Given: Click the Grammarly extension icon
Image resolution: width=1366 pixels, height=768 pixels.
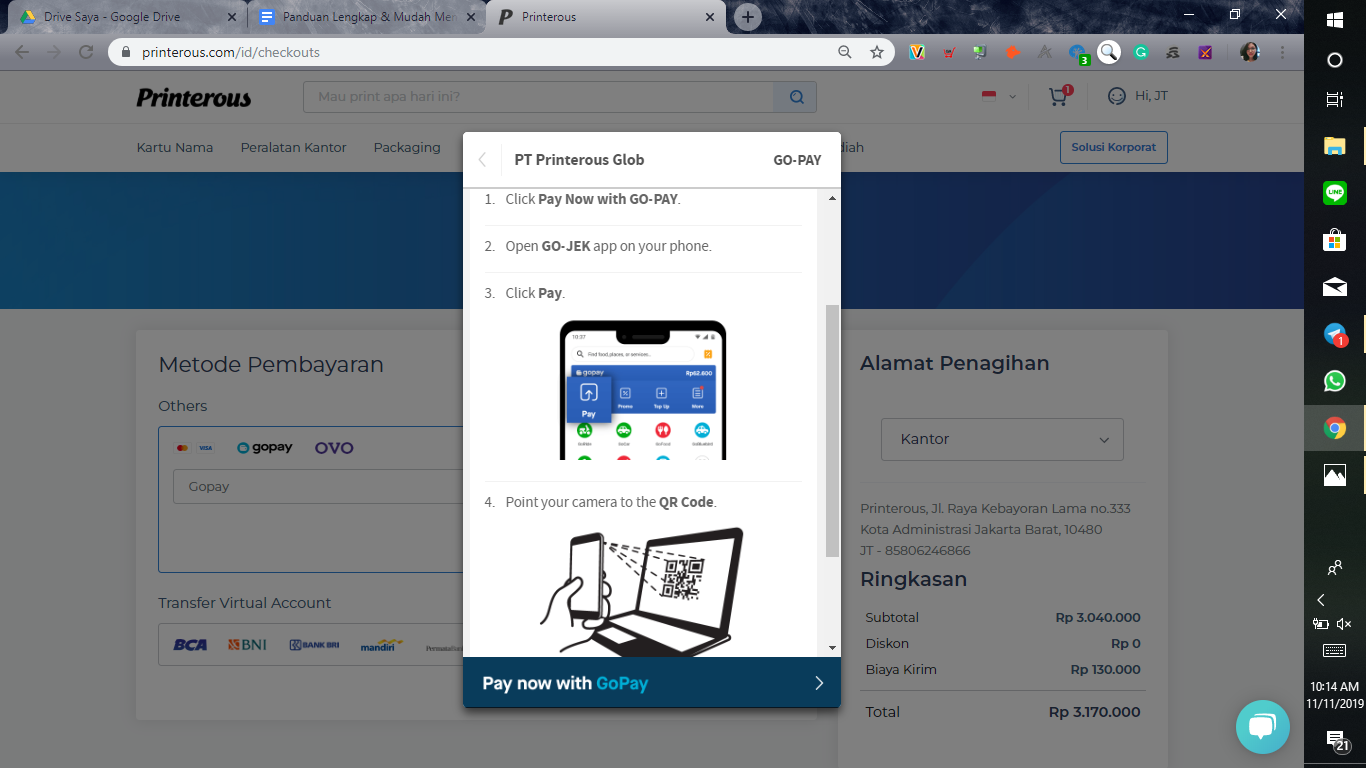Looking at the screenshot, I should pos(1141,52).
